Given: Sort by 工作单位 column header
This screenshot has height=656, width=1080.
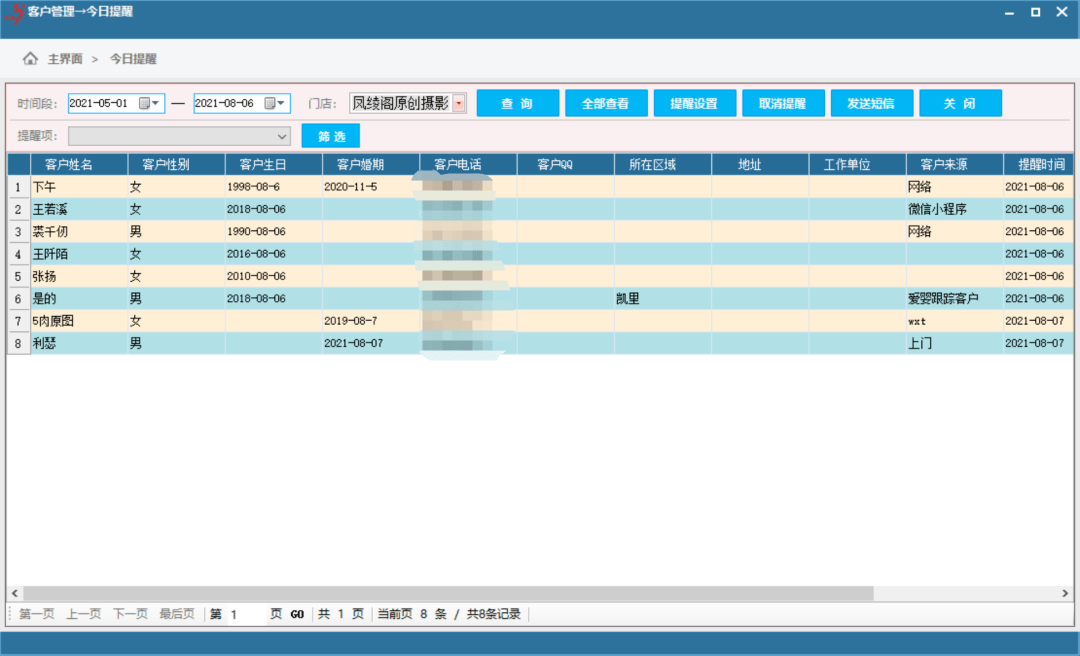Looking at the screenshot, I should (858, 164).
